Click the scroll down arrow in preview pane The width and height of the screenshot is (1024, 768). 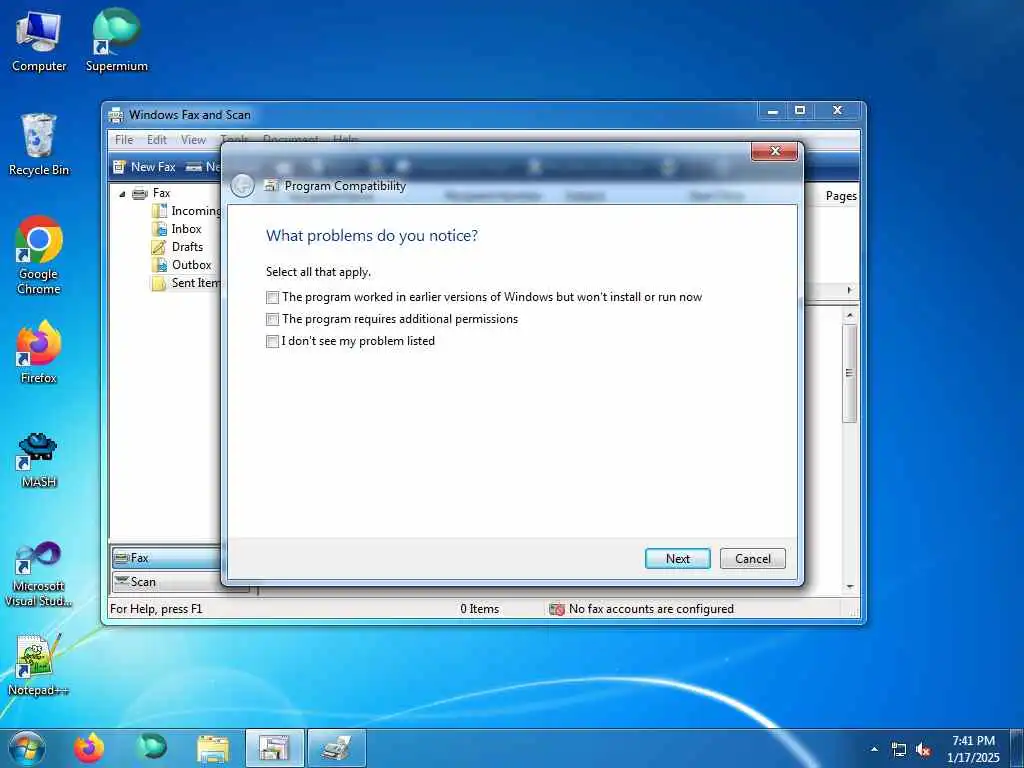coord(850,586)
